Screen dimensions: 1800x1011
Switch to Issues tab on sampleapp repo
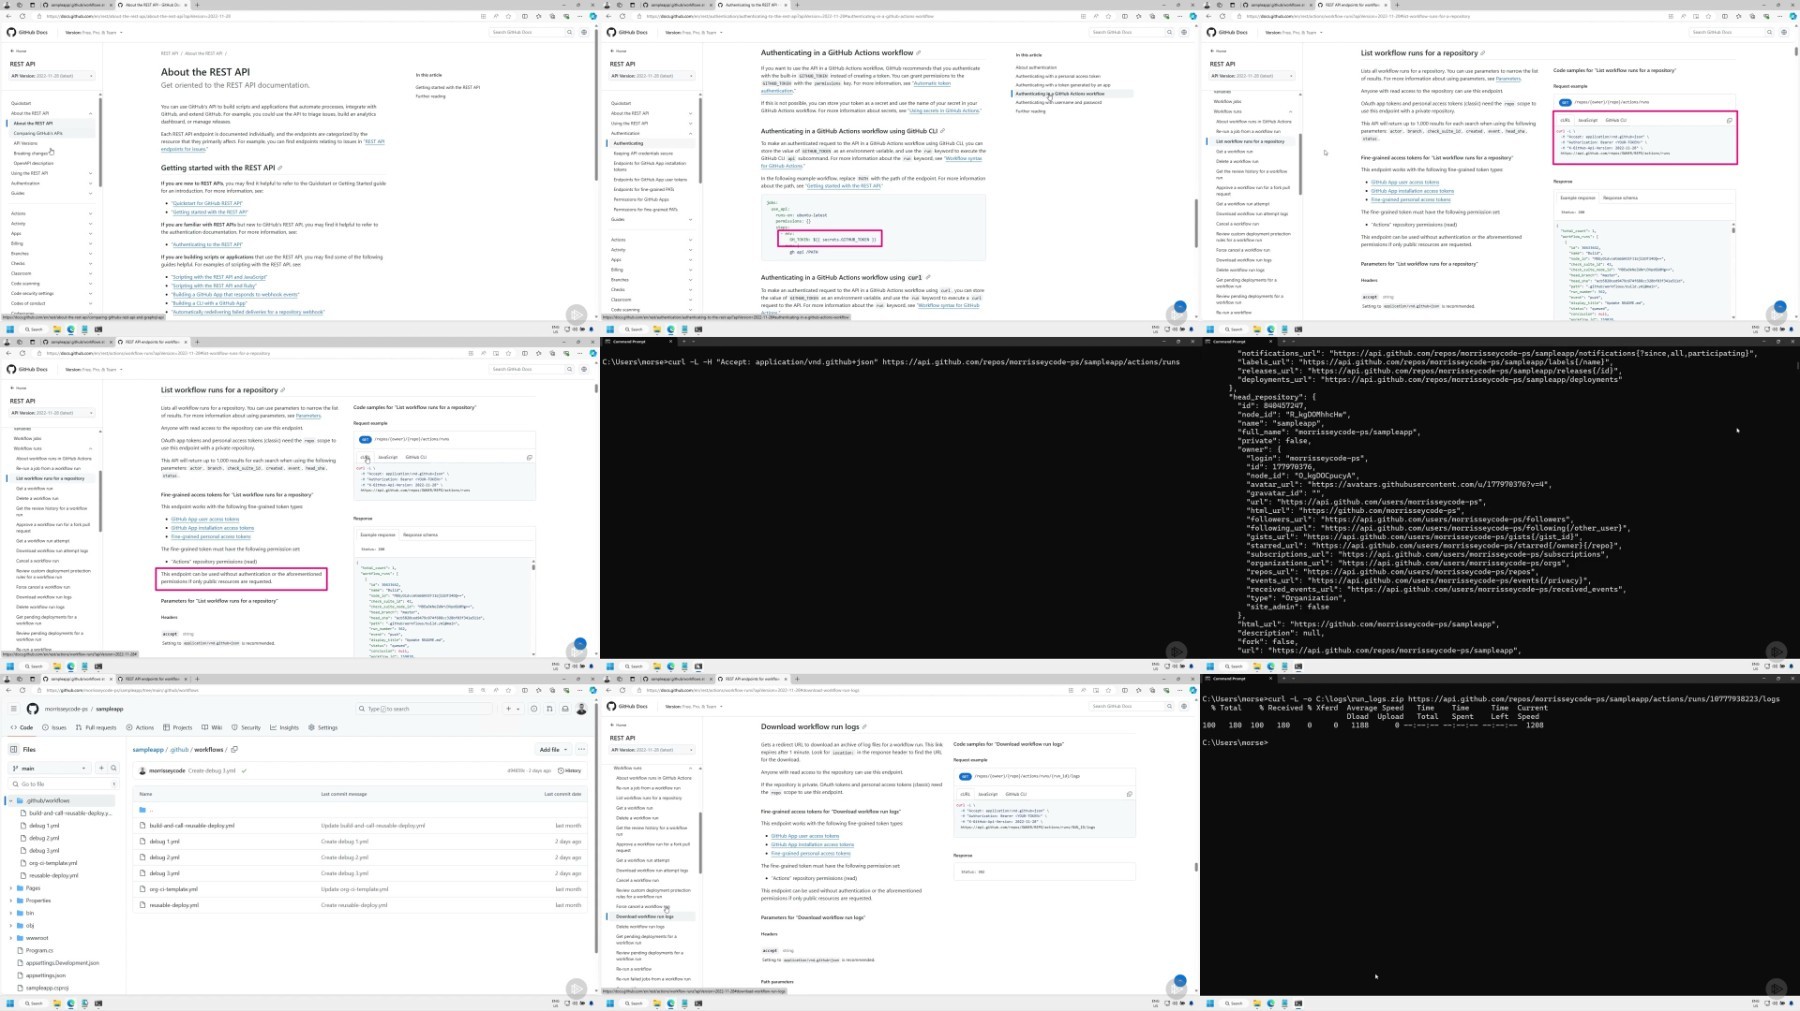(55, 727)
